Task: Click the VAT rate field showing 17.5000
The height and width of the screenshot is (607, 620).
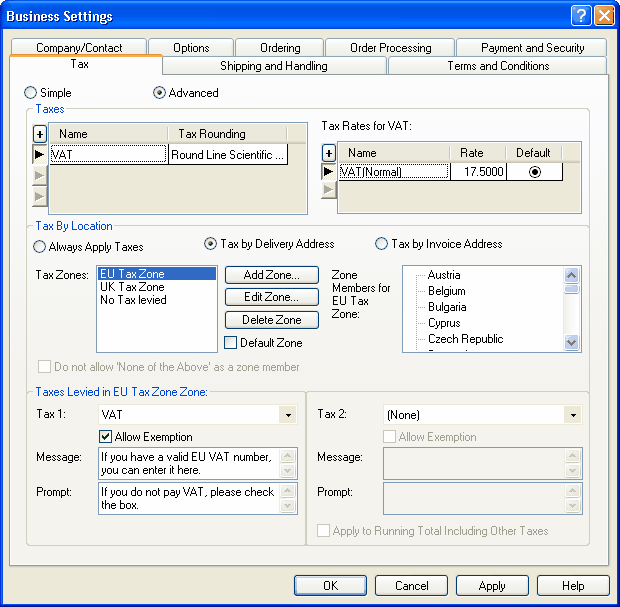Action: [x=479, y=172]
